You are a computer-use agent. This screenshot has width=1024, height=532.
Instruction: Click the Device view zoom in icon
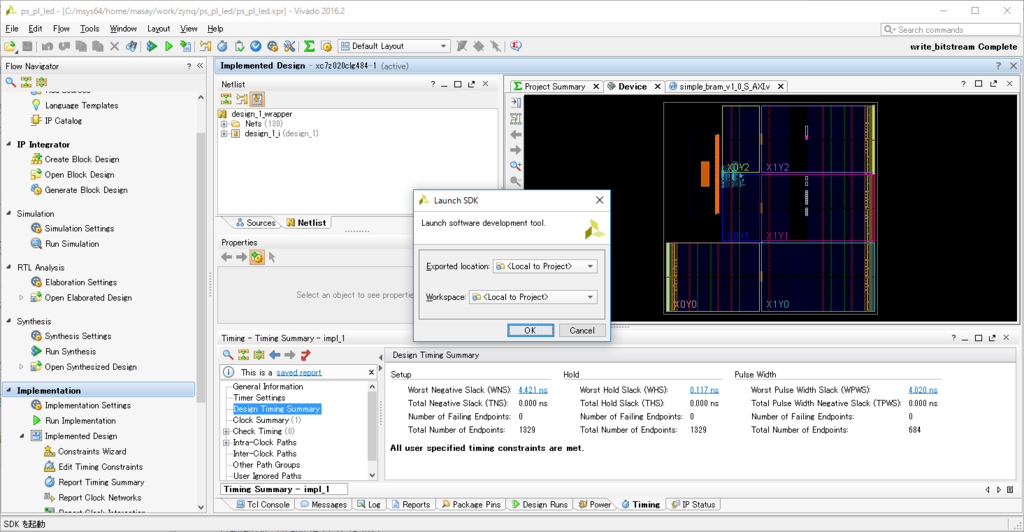click(x=515, y=166)
